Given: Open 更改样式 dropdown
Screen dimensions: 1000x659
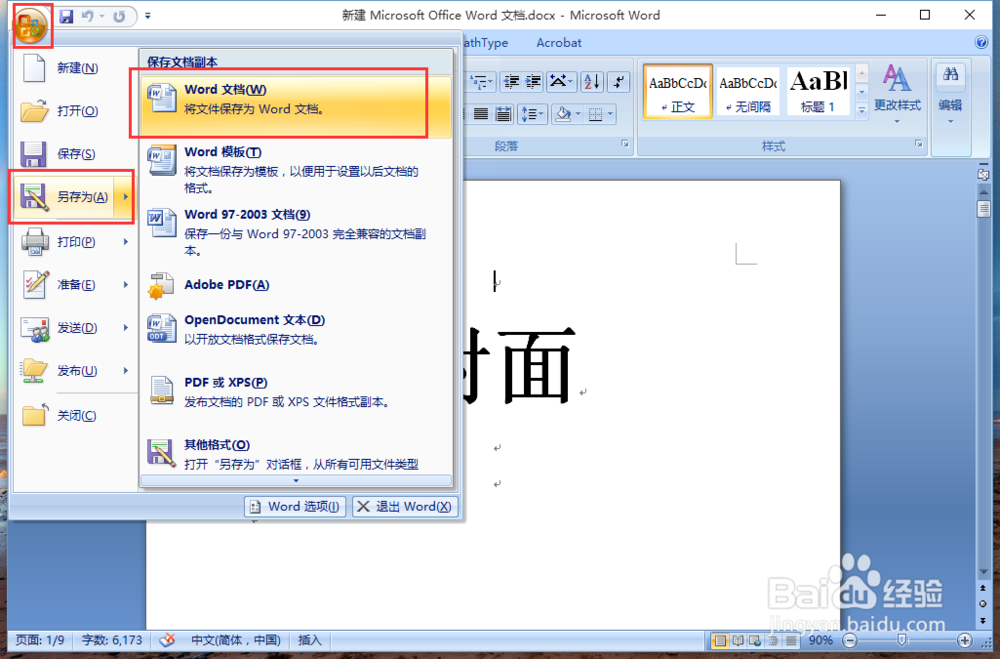Looking at the screenshot, I should pyautogui.click(x=897, y=94).
